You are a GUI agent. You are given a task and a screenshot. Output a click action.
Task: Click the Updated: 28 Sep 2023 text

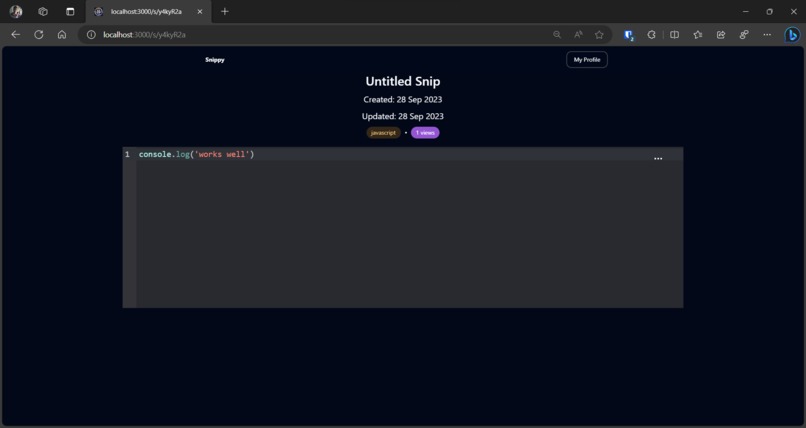click(402, 116)
